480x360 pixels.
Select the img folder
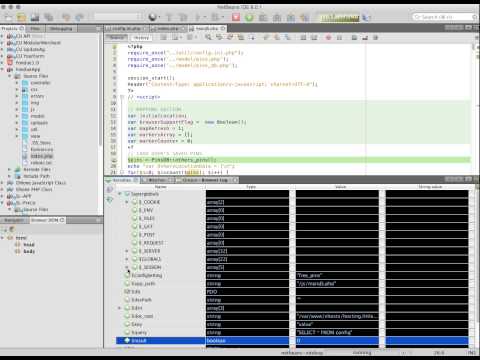[x=35, y=103]
